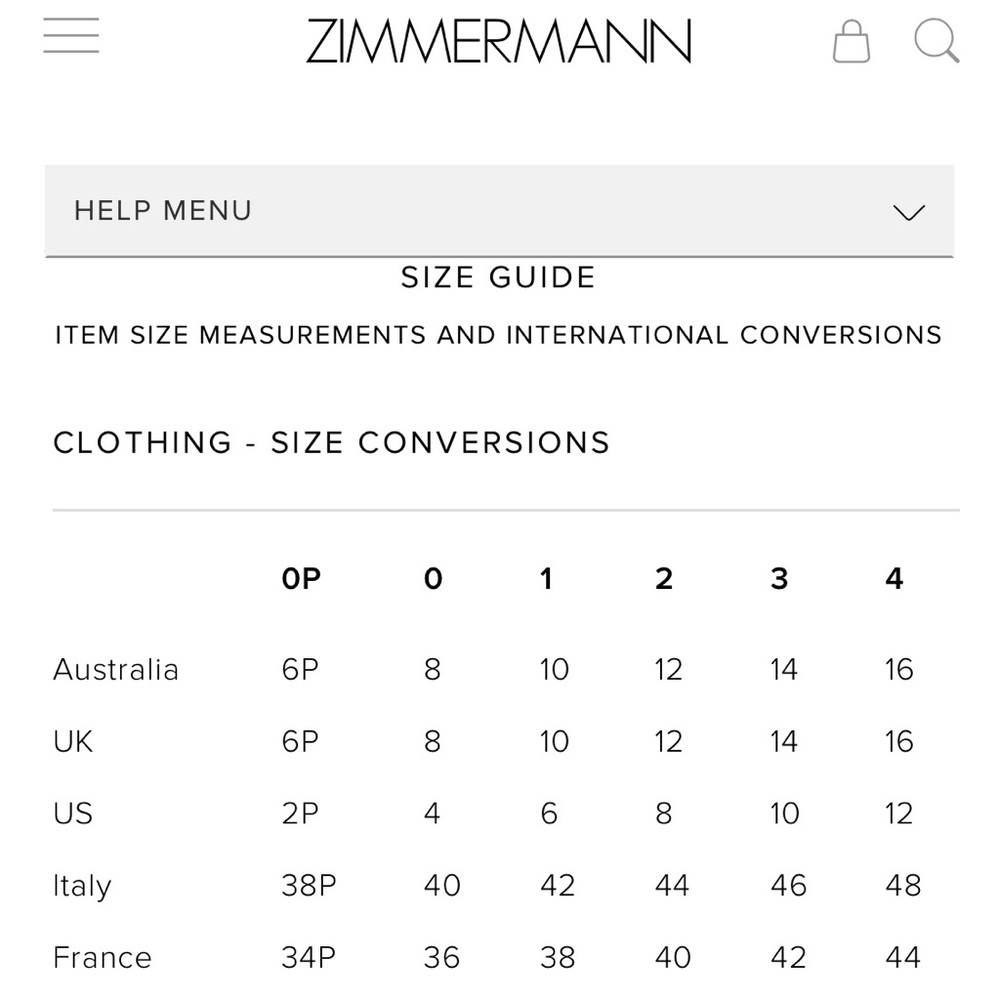Click the Australia row label
1000x1000 pixels.
(x=116, y=670)
